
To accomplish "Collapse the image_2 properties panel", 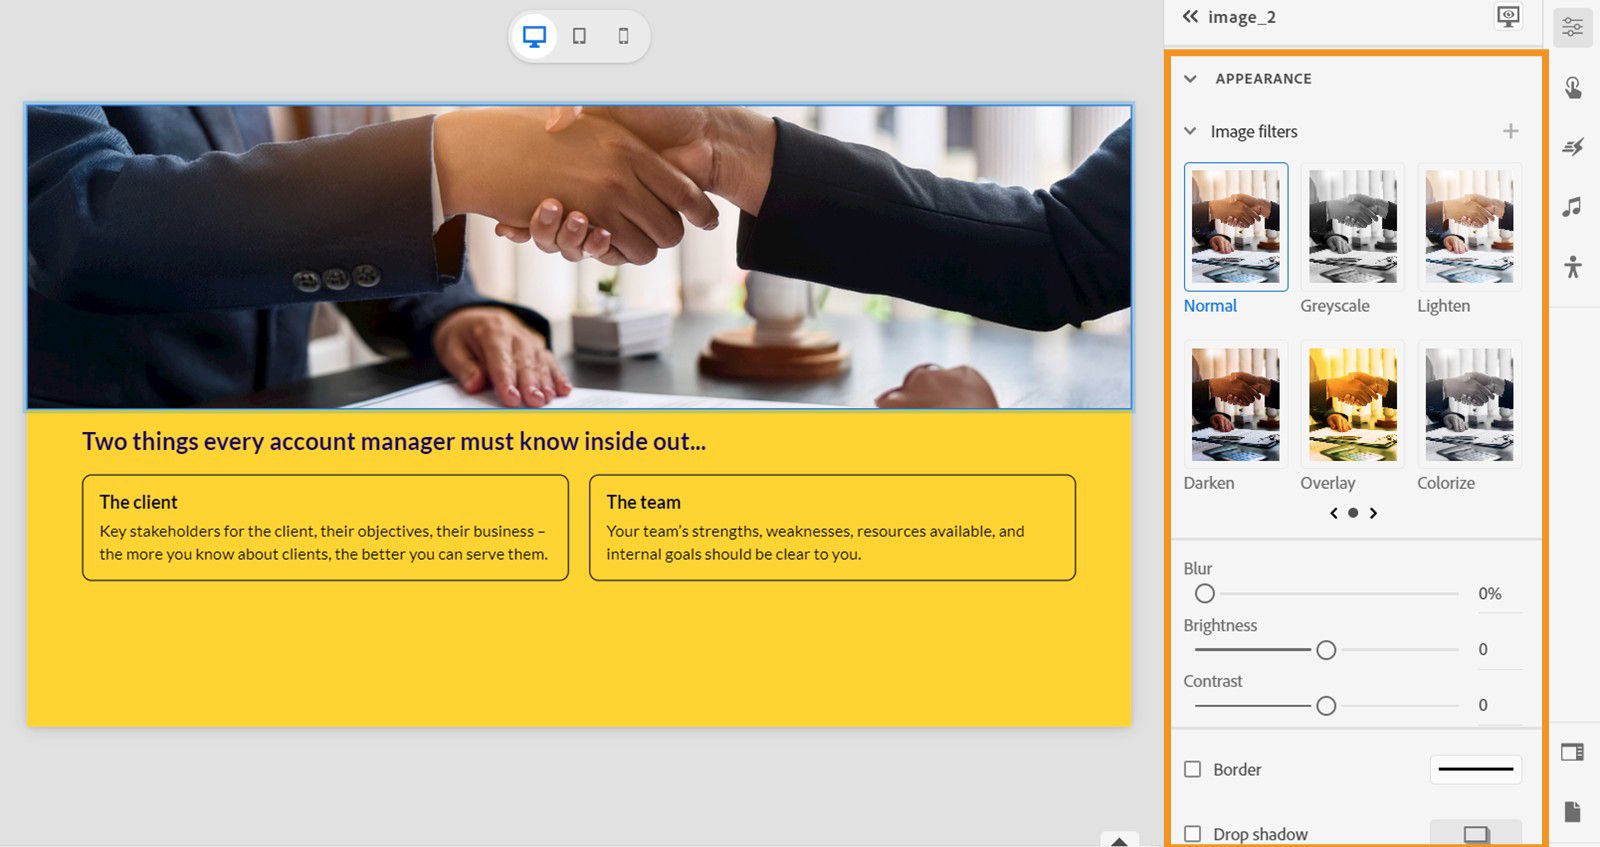I will [1190, 16].
